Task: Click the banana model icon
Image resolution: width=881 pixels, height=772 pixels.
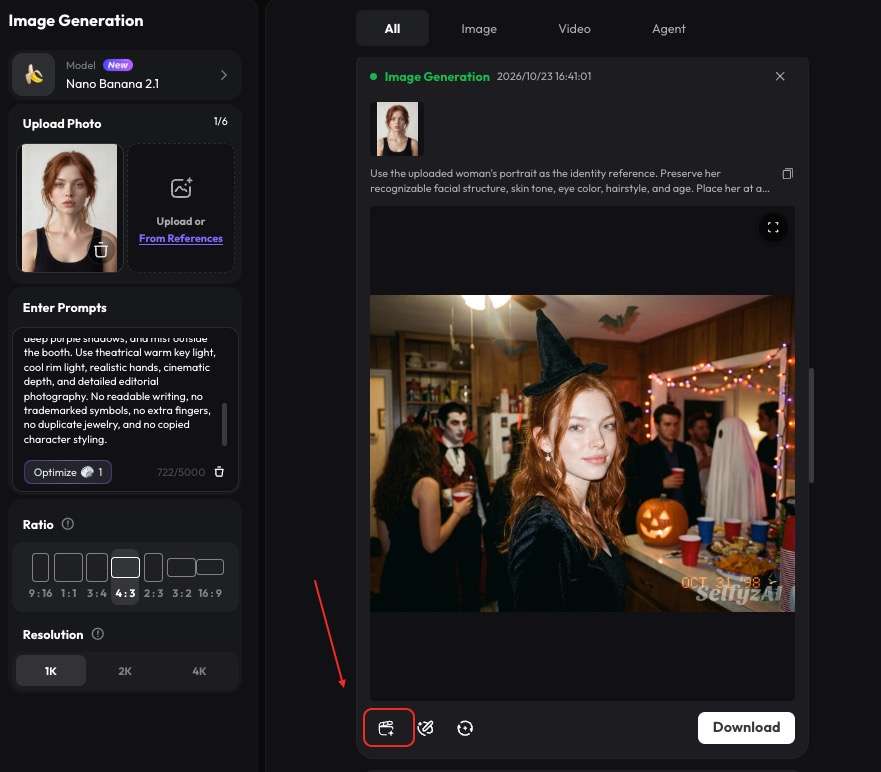Action: pos(34,75)
